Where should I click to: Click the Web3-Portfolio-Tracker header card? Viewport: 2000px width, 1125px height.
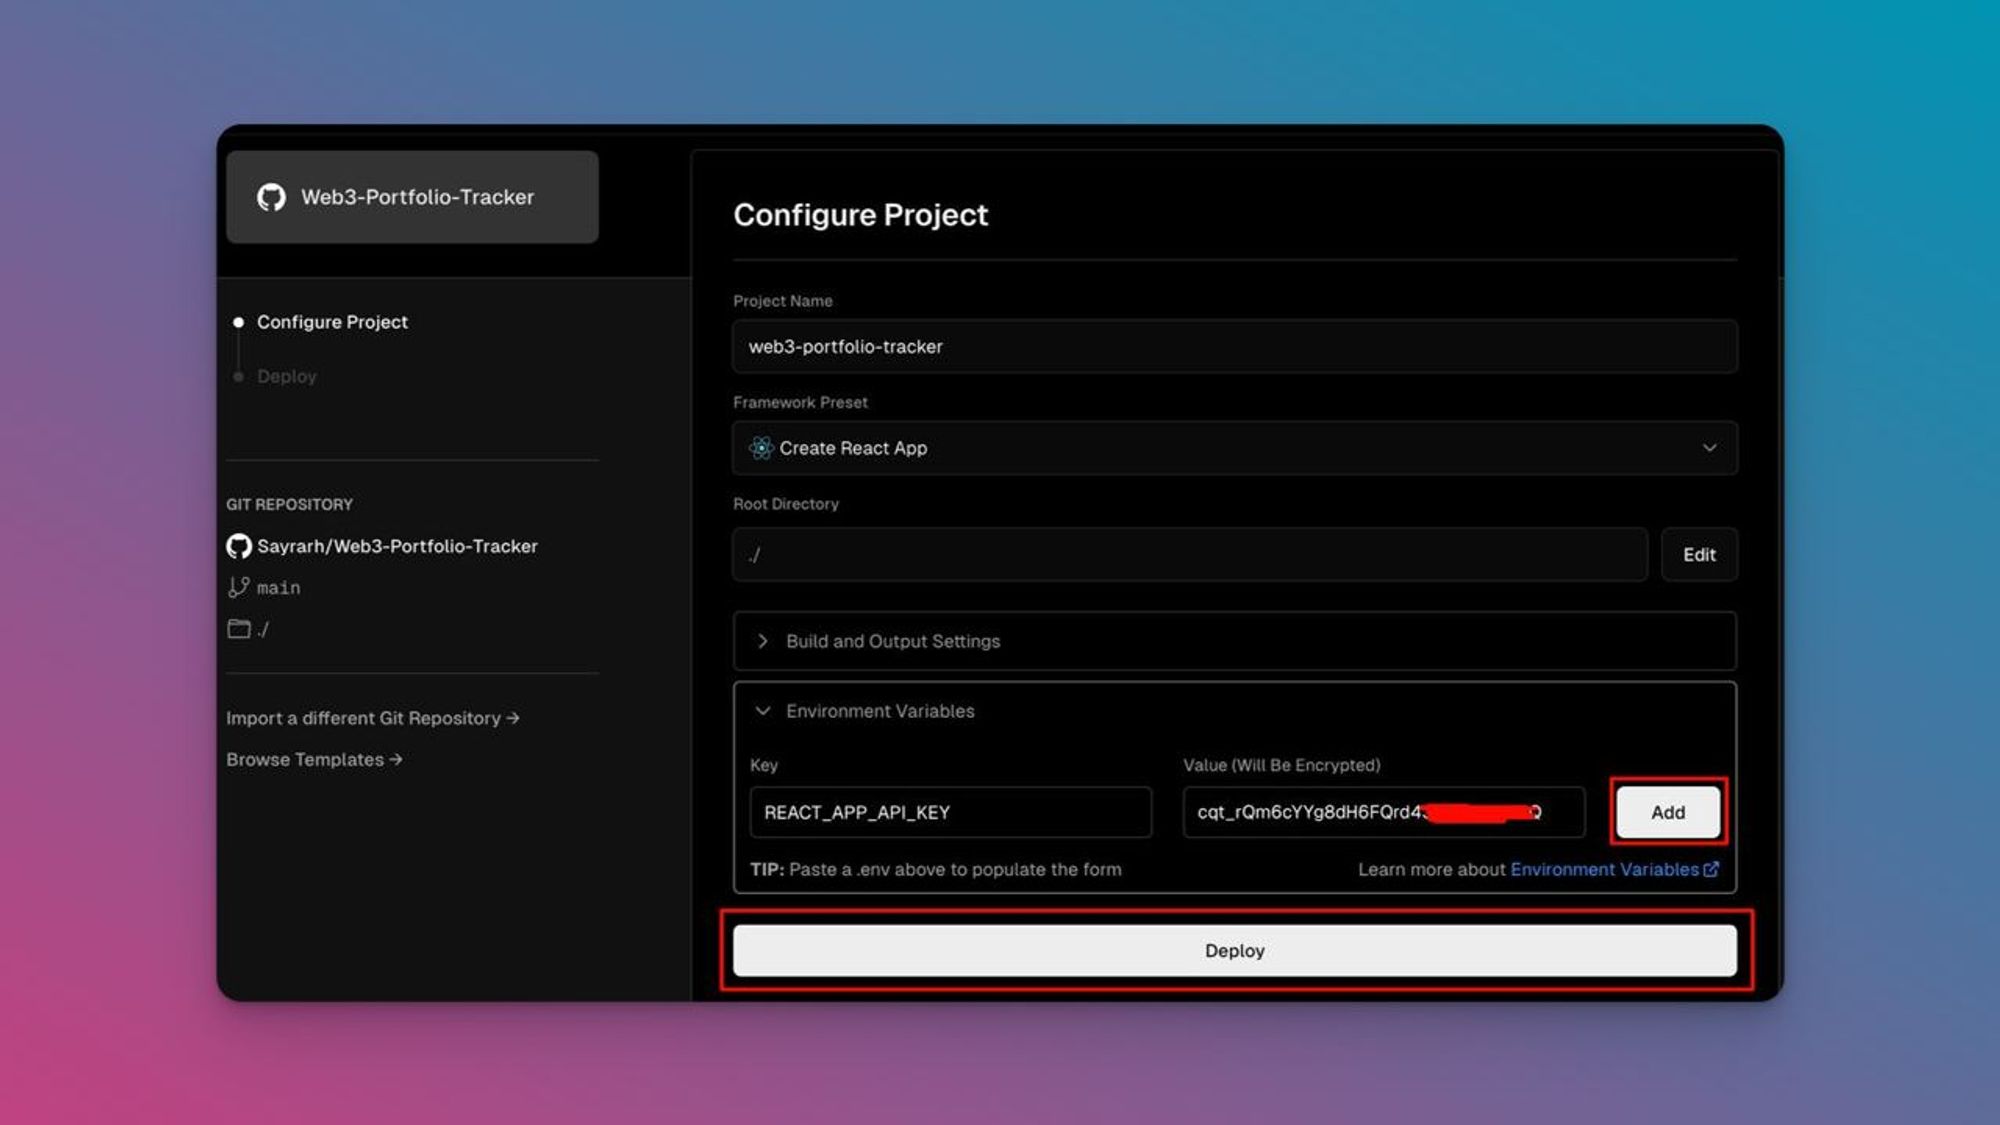(x=412, y=197)
